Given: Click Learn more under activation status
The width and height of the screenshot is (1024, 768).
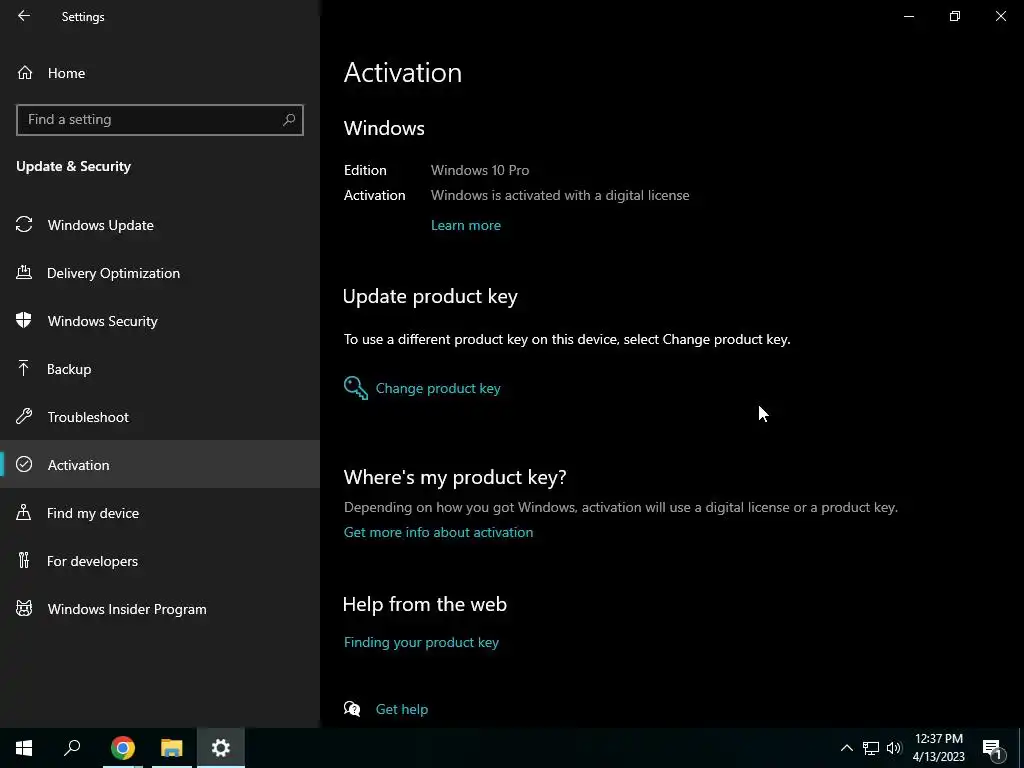Looking at the screenshot, I should 466,225.
